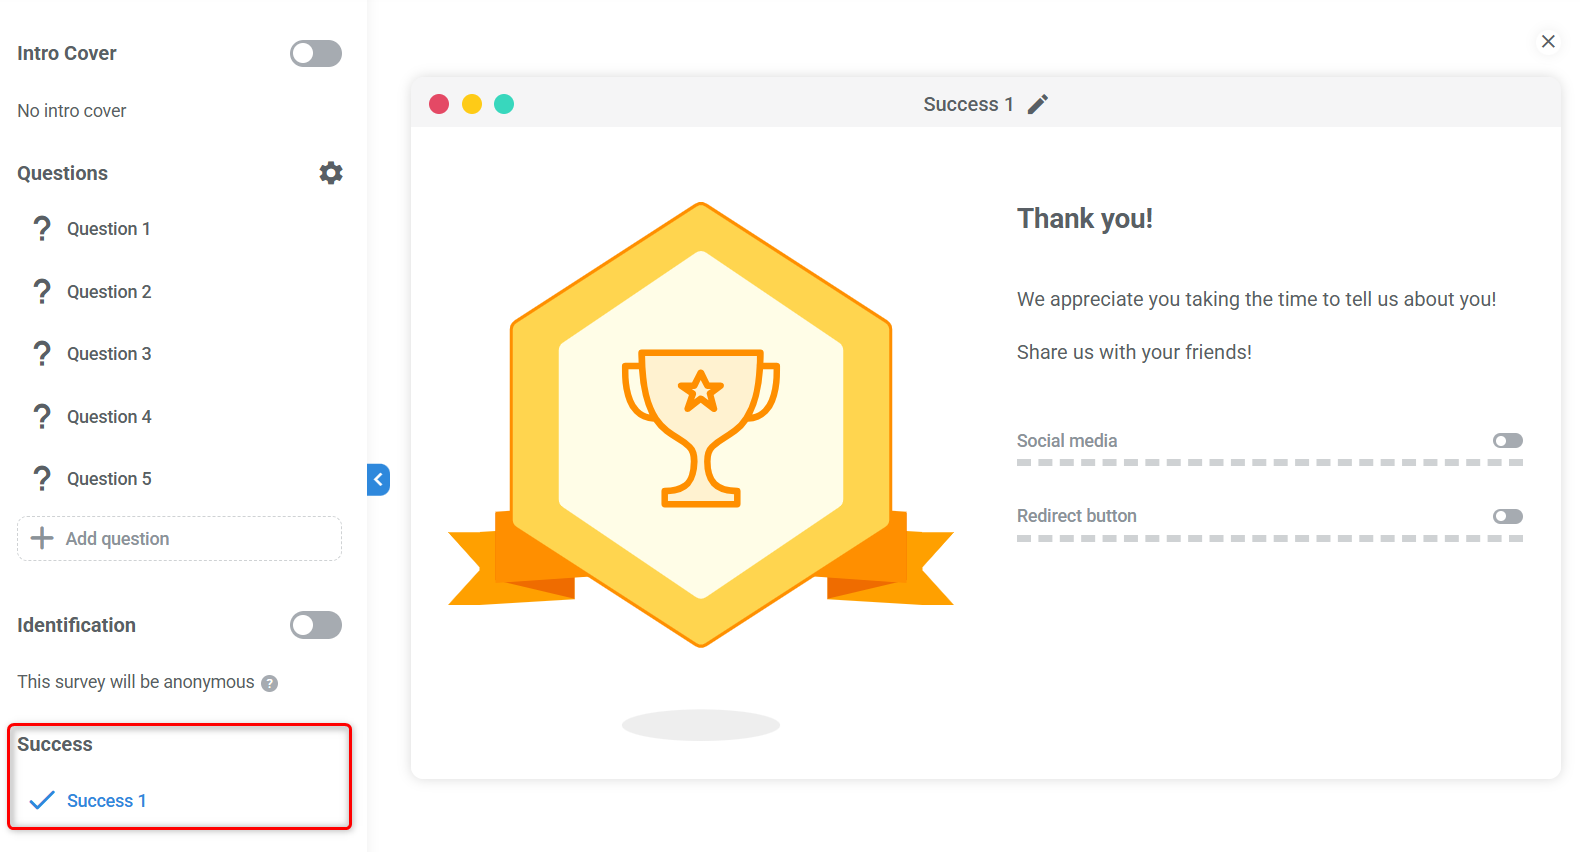Enable the Identification toggle
Screen dimensions: 1580x852
pos(316,625)
